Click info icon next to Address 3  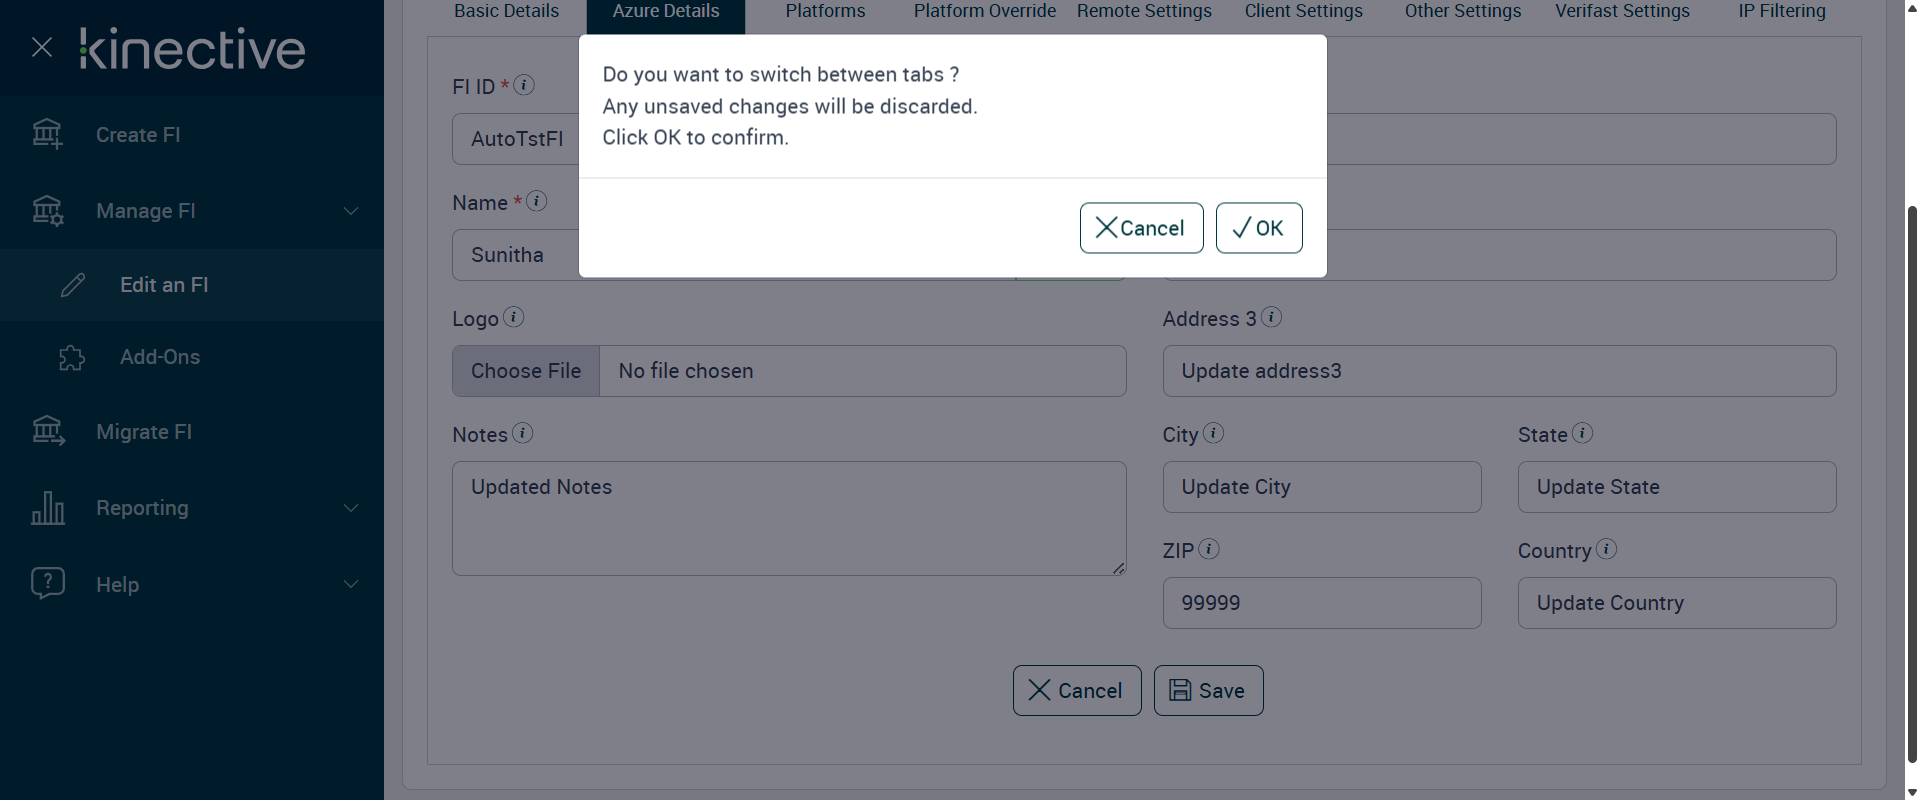1271,317
